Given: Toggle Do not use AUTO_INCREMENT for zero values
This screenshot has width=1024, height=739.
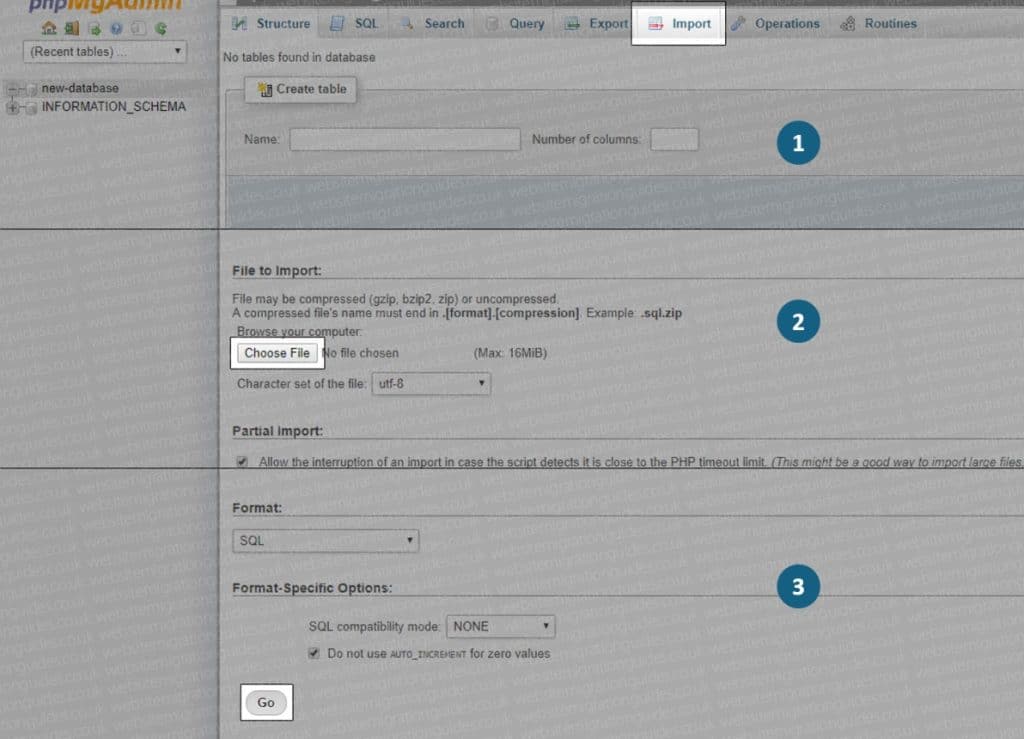Looking at the screenshot, I should [x=314, y=653].
